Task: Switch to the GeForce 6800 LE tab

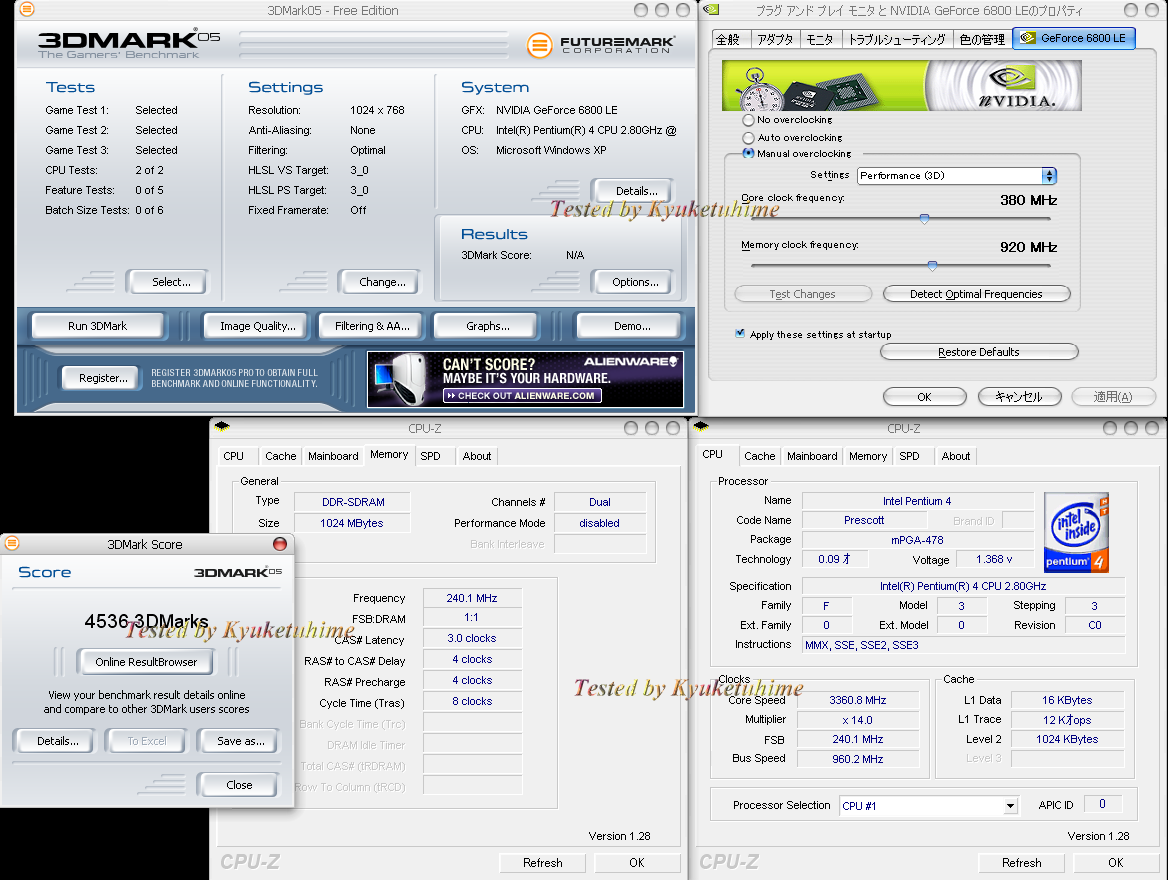Action: [1073, 38]
